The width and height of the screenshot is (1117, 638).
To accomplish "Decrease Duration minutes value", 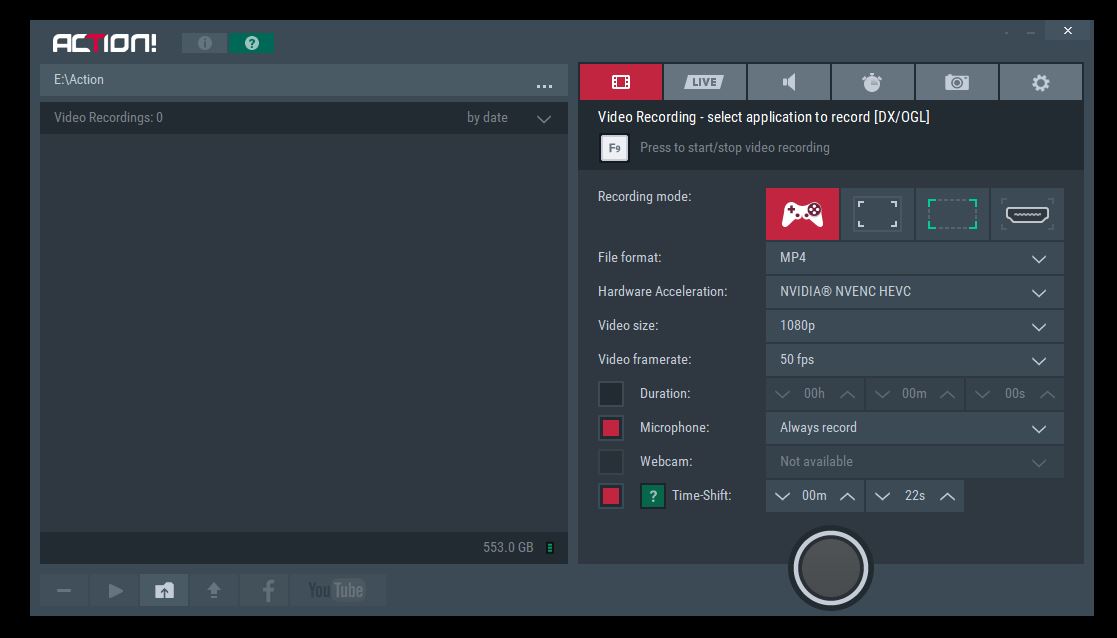I will click(882, 394).
